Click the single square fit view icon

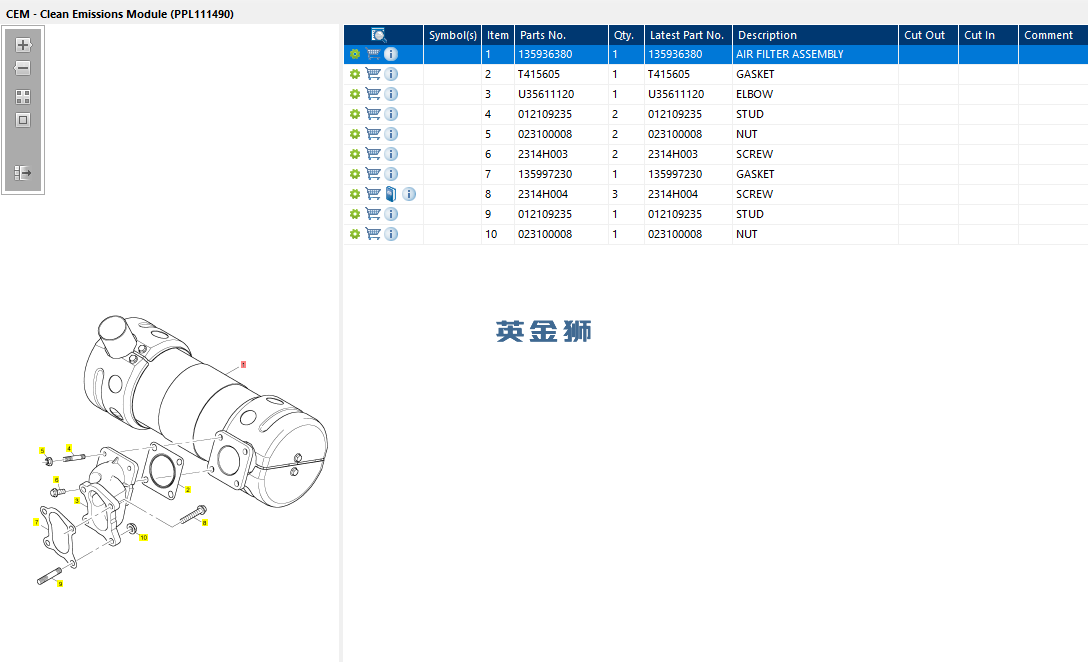23,120
